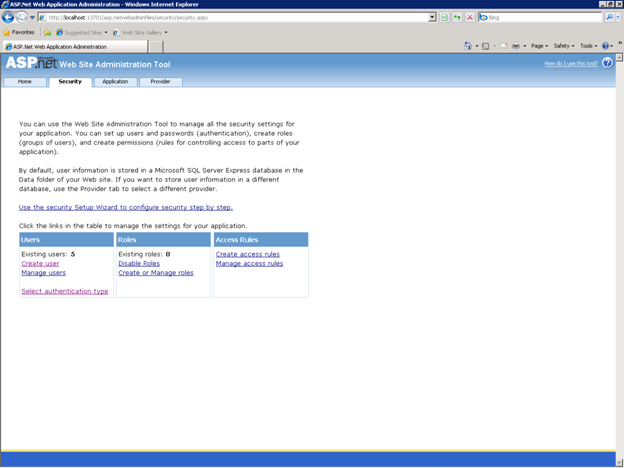Click the Print icon in command bar
This screenshot has width=624, height=468.
pyautogui.click(x=516, y=46)
